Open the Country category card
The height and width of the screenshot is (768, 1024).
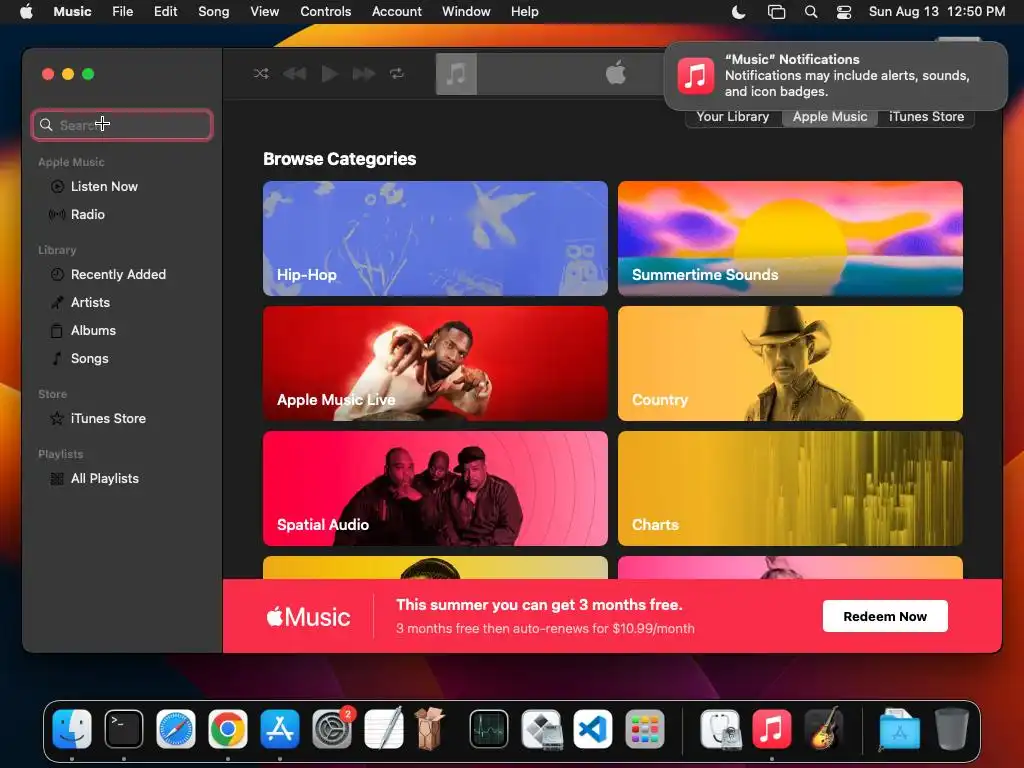click(x=790, y=364)
